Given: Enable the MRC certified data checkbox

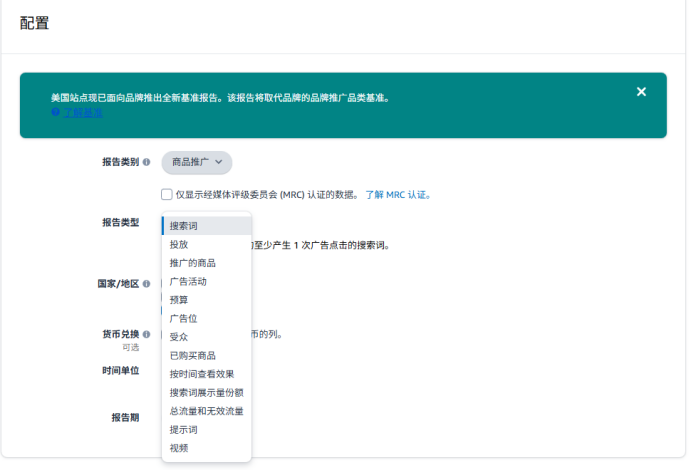Looking at the screenshot, I should 167,194.
